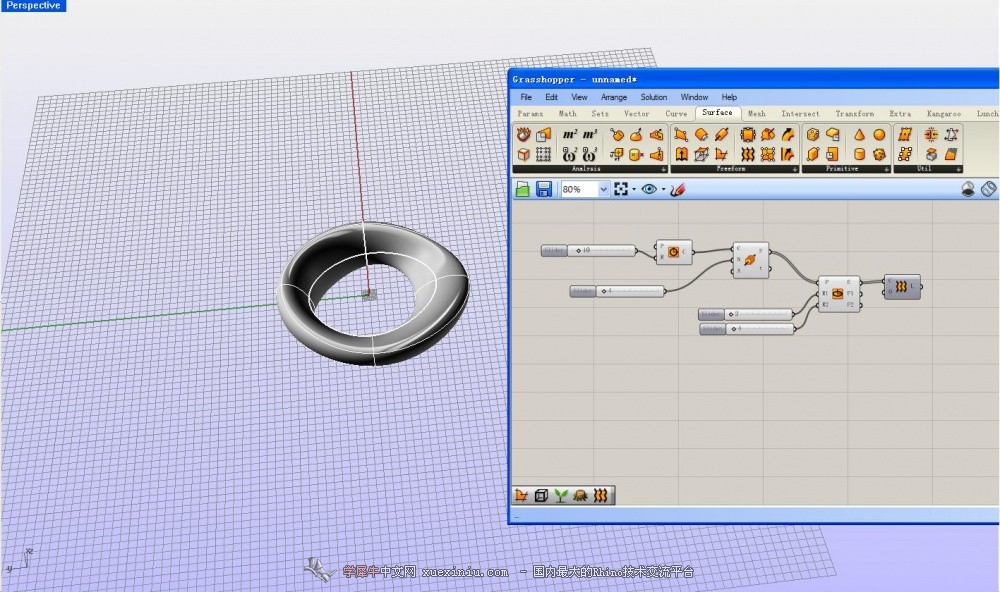Click the slider feeding the N input
1000x592 pixels.
click(x=617, y=292)
